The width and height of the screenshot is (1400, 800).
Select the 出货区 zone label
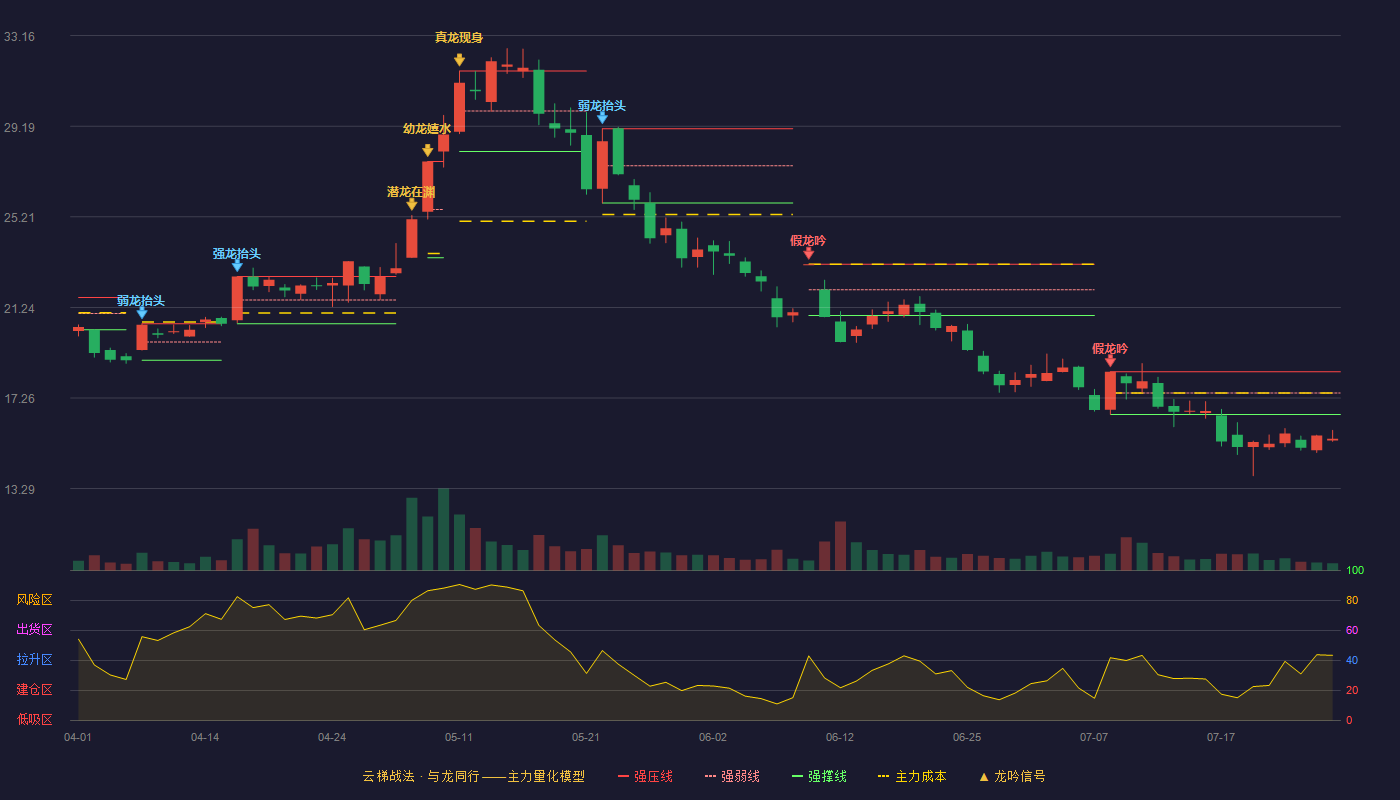(34, 630)
